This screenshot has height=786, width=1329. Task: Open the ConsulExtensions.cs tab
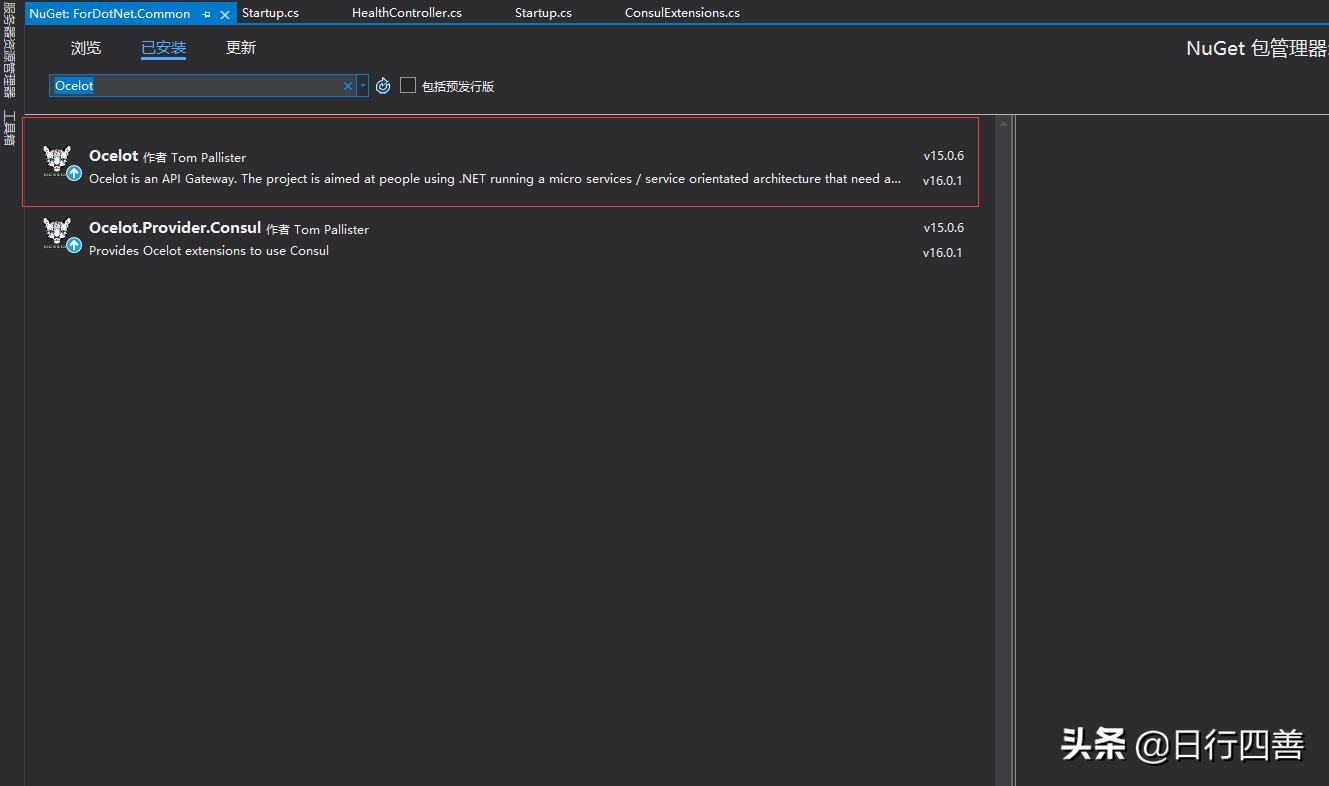click(x=682, y=13)
